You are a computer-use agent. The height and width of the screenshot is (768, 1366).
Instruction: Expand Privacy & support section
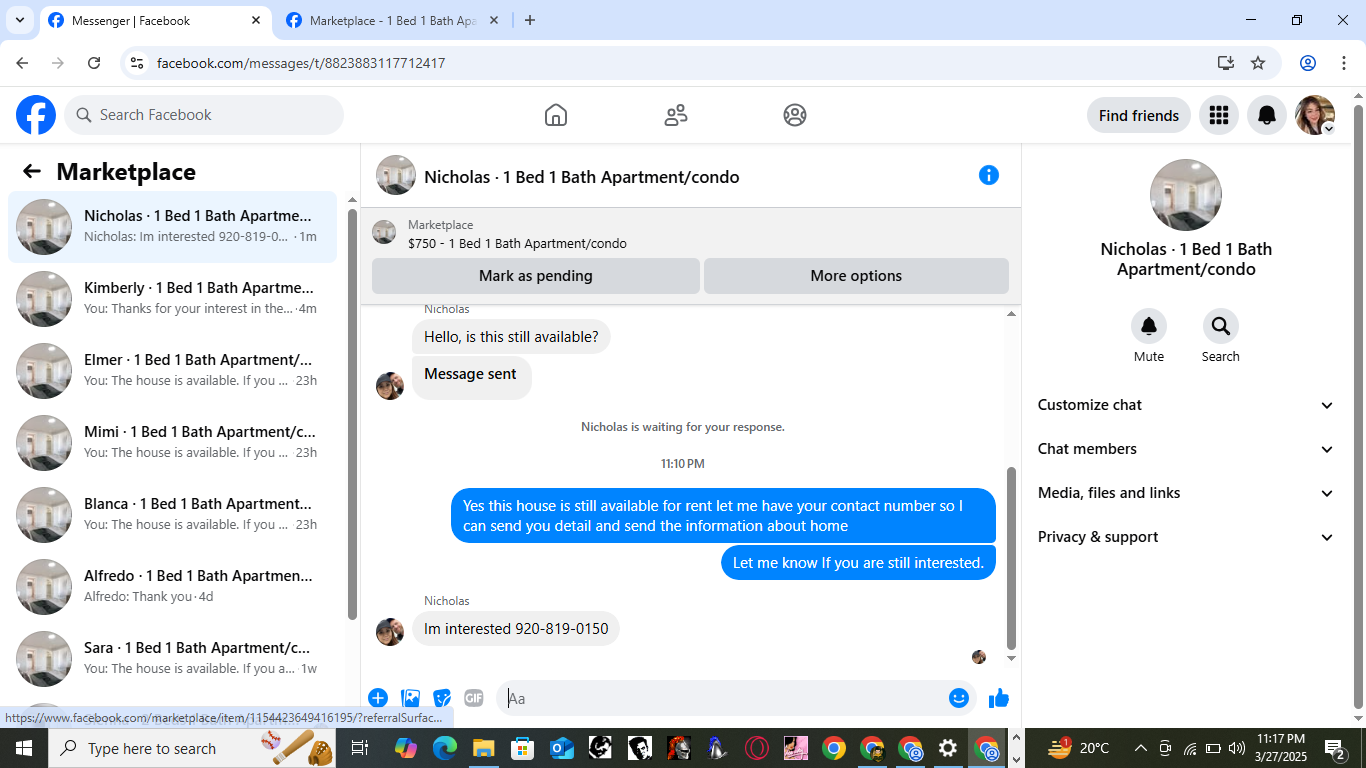[1186, 537]
